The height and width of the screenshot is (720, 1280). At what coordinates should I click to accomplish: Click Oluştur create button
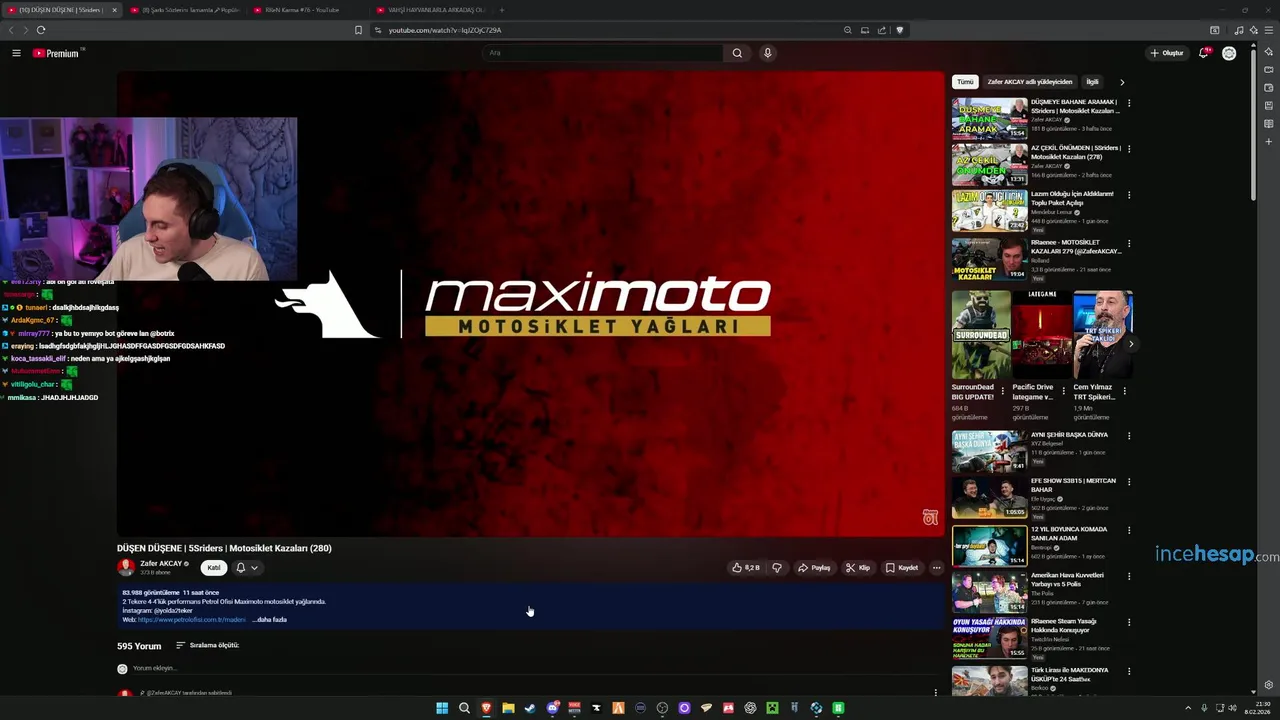click(x=1166, y=53)
